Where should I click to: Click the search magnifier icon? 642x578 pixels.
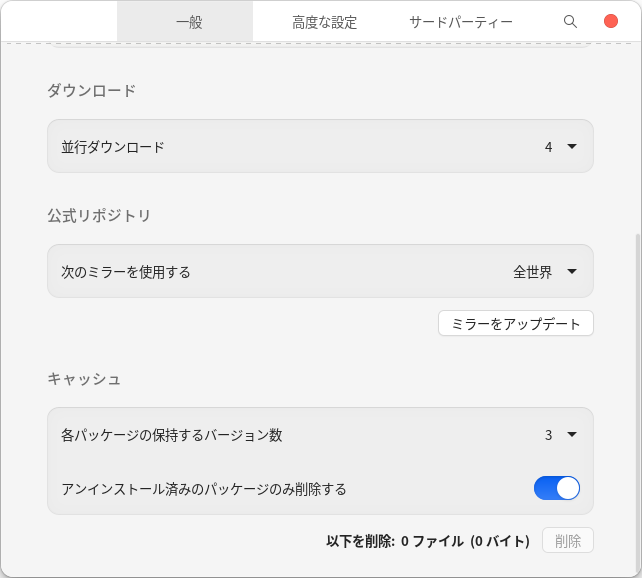click(570, 21)
